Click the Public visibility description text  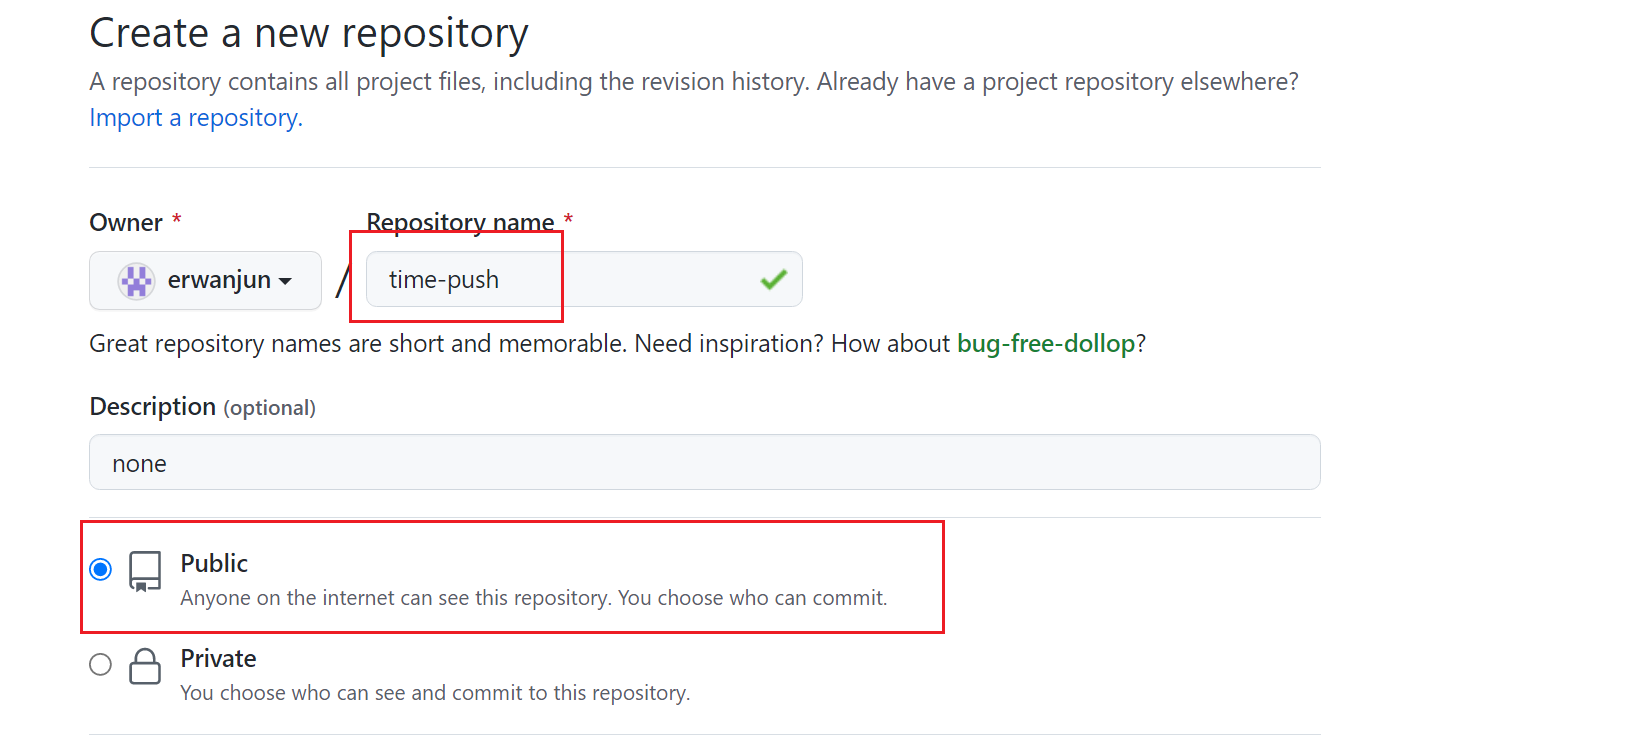point(534,598)
